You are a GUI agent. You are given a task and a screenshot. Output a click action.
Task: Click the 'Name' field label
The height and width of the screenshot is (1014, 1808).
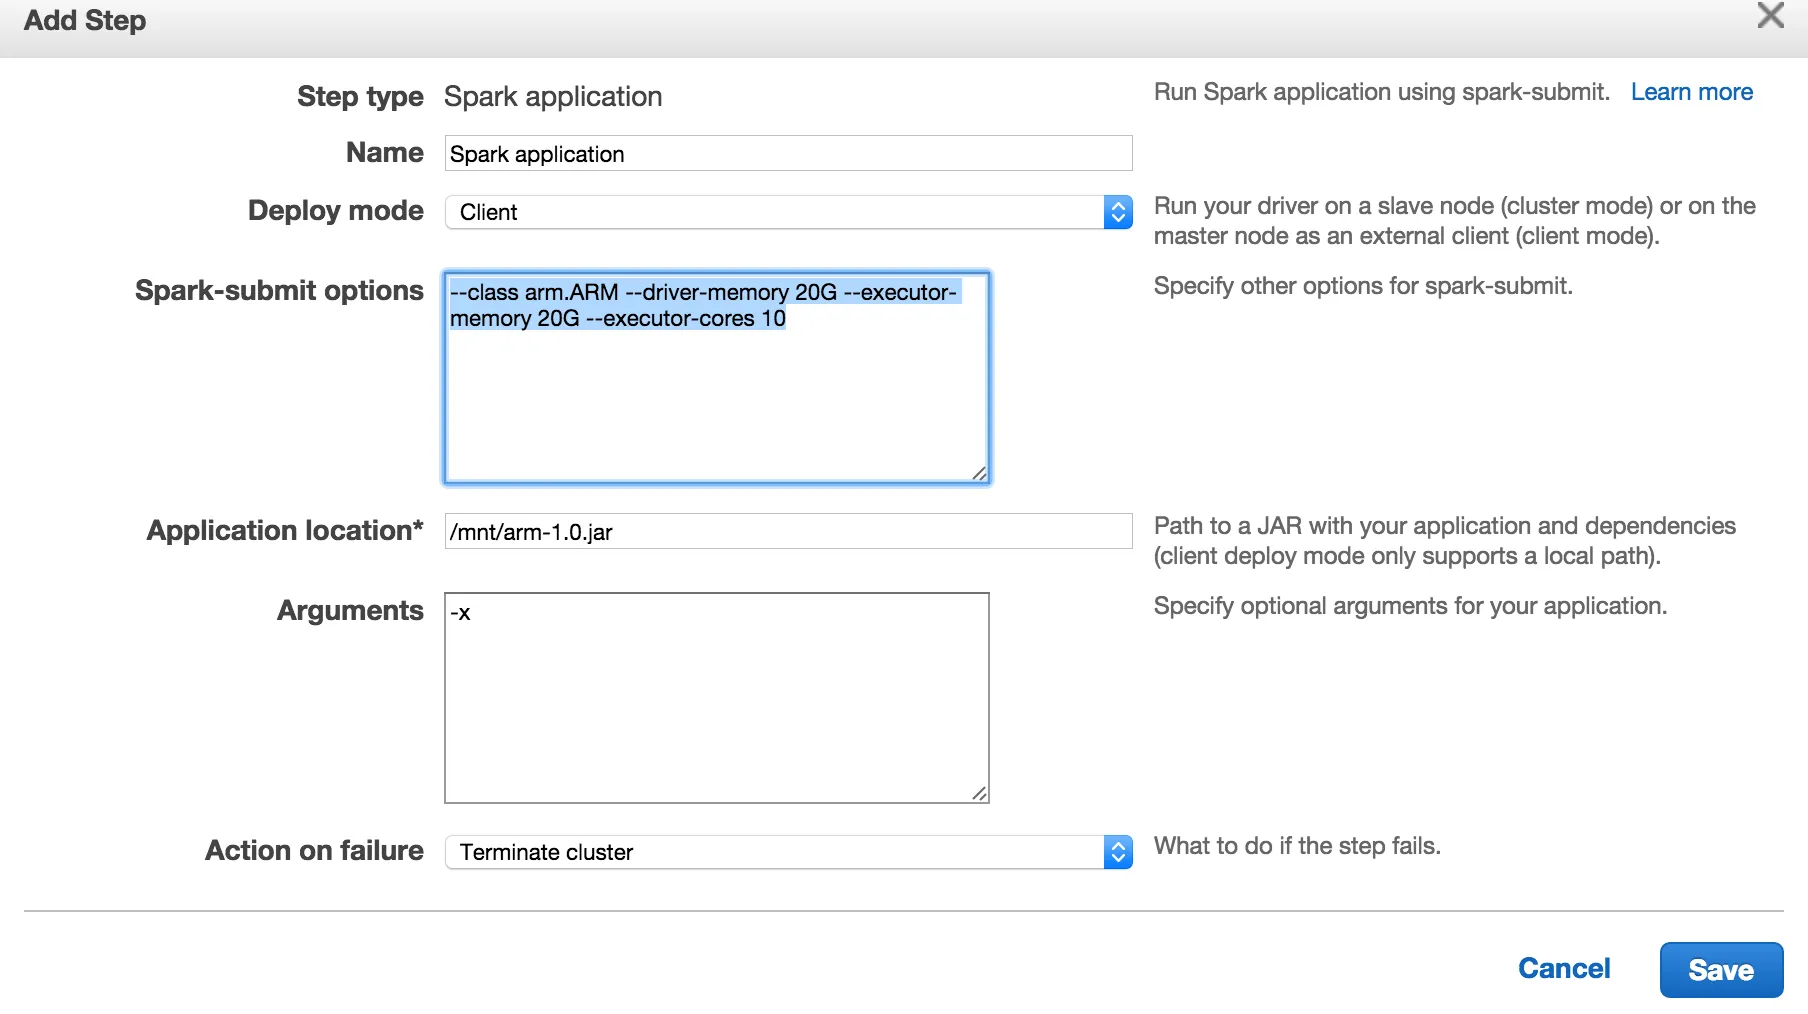(385, 153)
